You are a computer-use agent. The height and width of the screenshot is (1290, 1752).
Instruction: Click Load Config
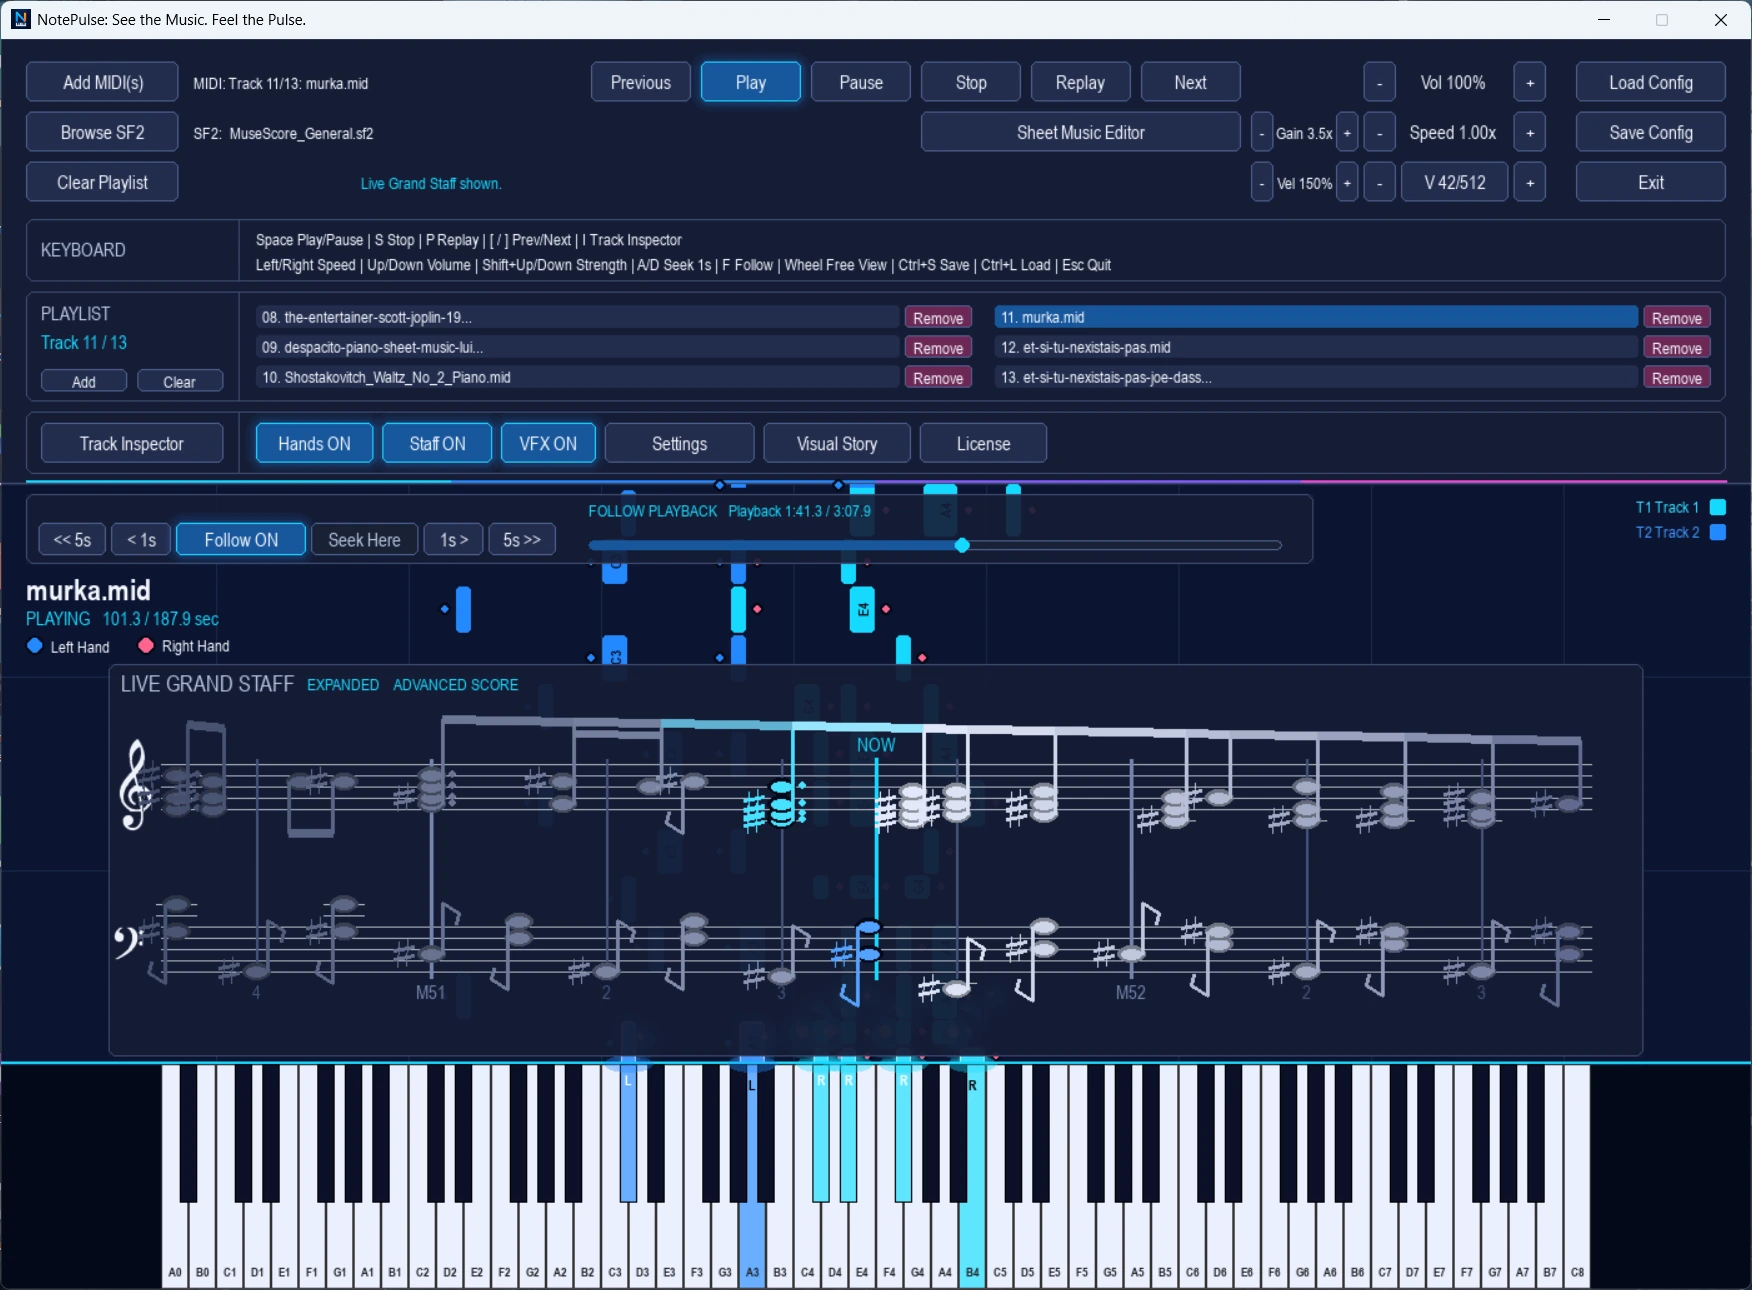pos(1651,82)
